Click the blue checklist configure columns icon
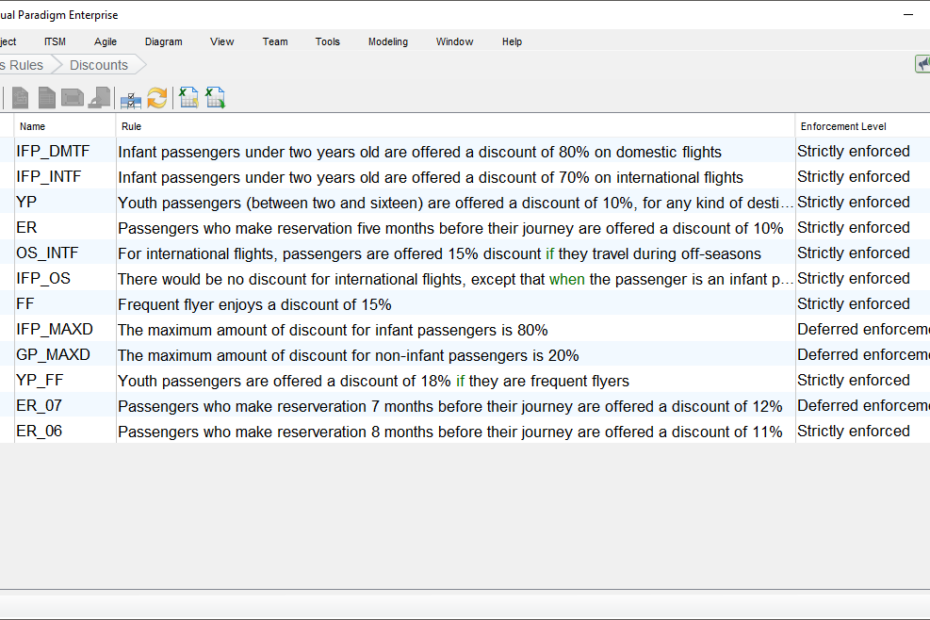Image resolution: width=930 pixels, height=620 pixels. 130,98
